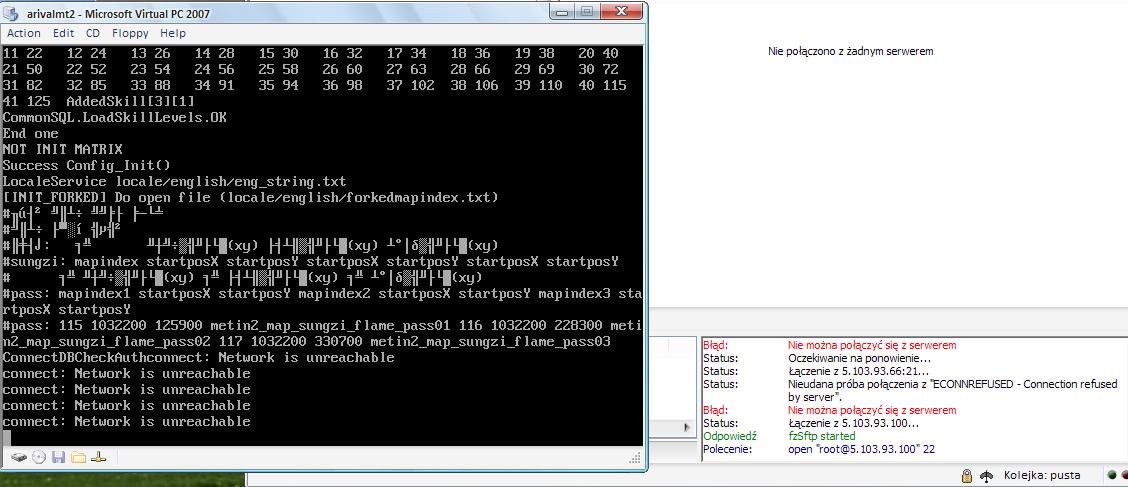This screenshot has width=1128, height=487.
Task: Click the 'End one' console line
Action: (x=31, y=133)
